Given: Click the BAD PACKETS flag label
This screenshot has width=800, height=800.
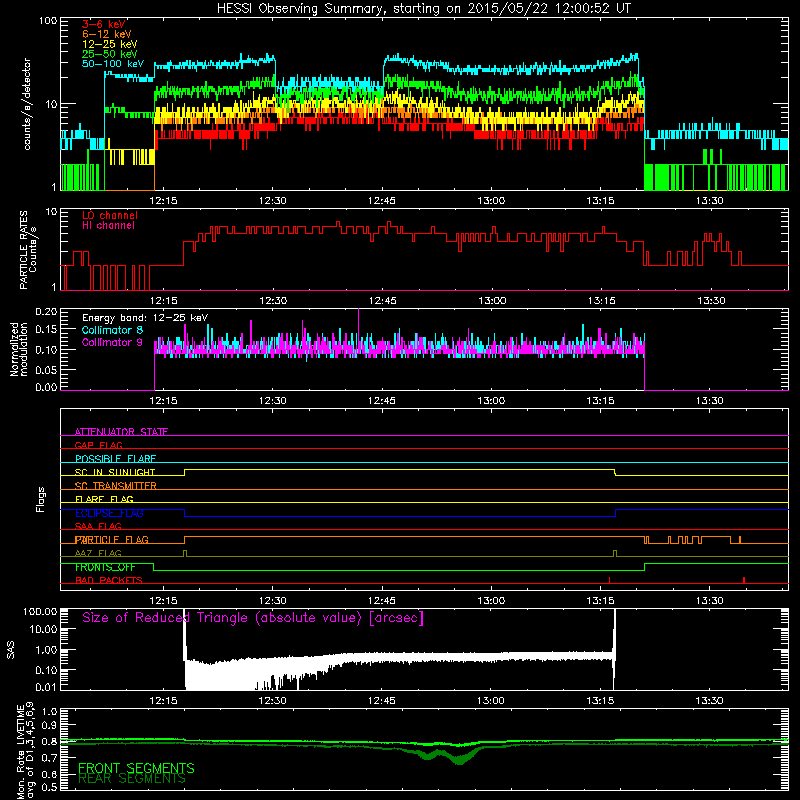Looking at the screenshot, I should pos(109,580).
